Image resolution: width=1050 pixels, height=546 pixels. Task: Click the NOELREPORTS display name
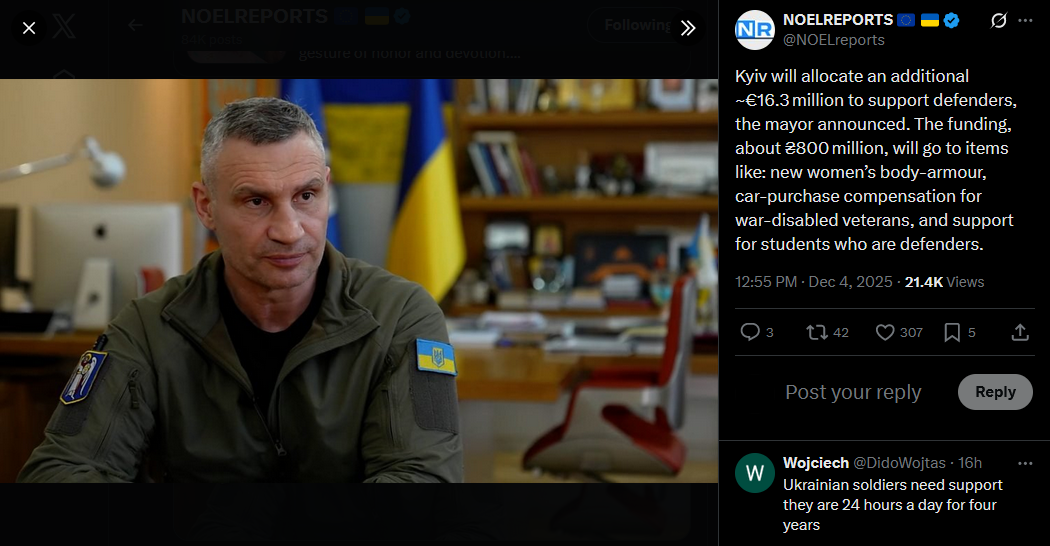pyautogui.click(x=838, y=20)
